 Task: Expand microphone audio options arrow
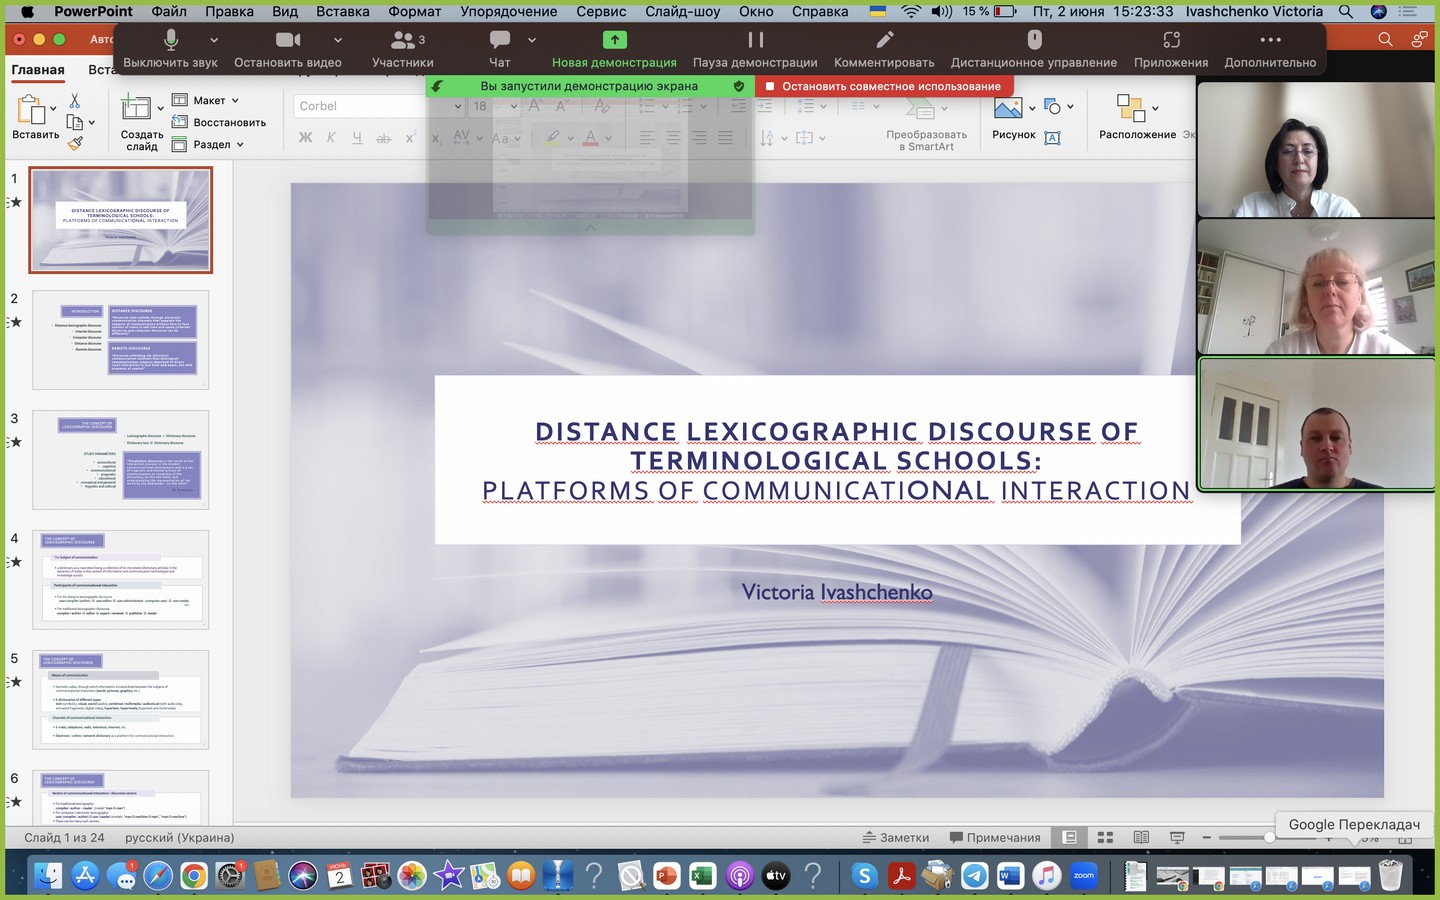tap(214, 40)
